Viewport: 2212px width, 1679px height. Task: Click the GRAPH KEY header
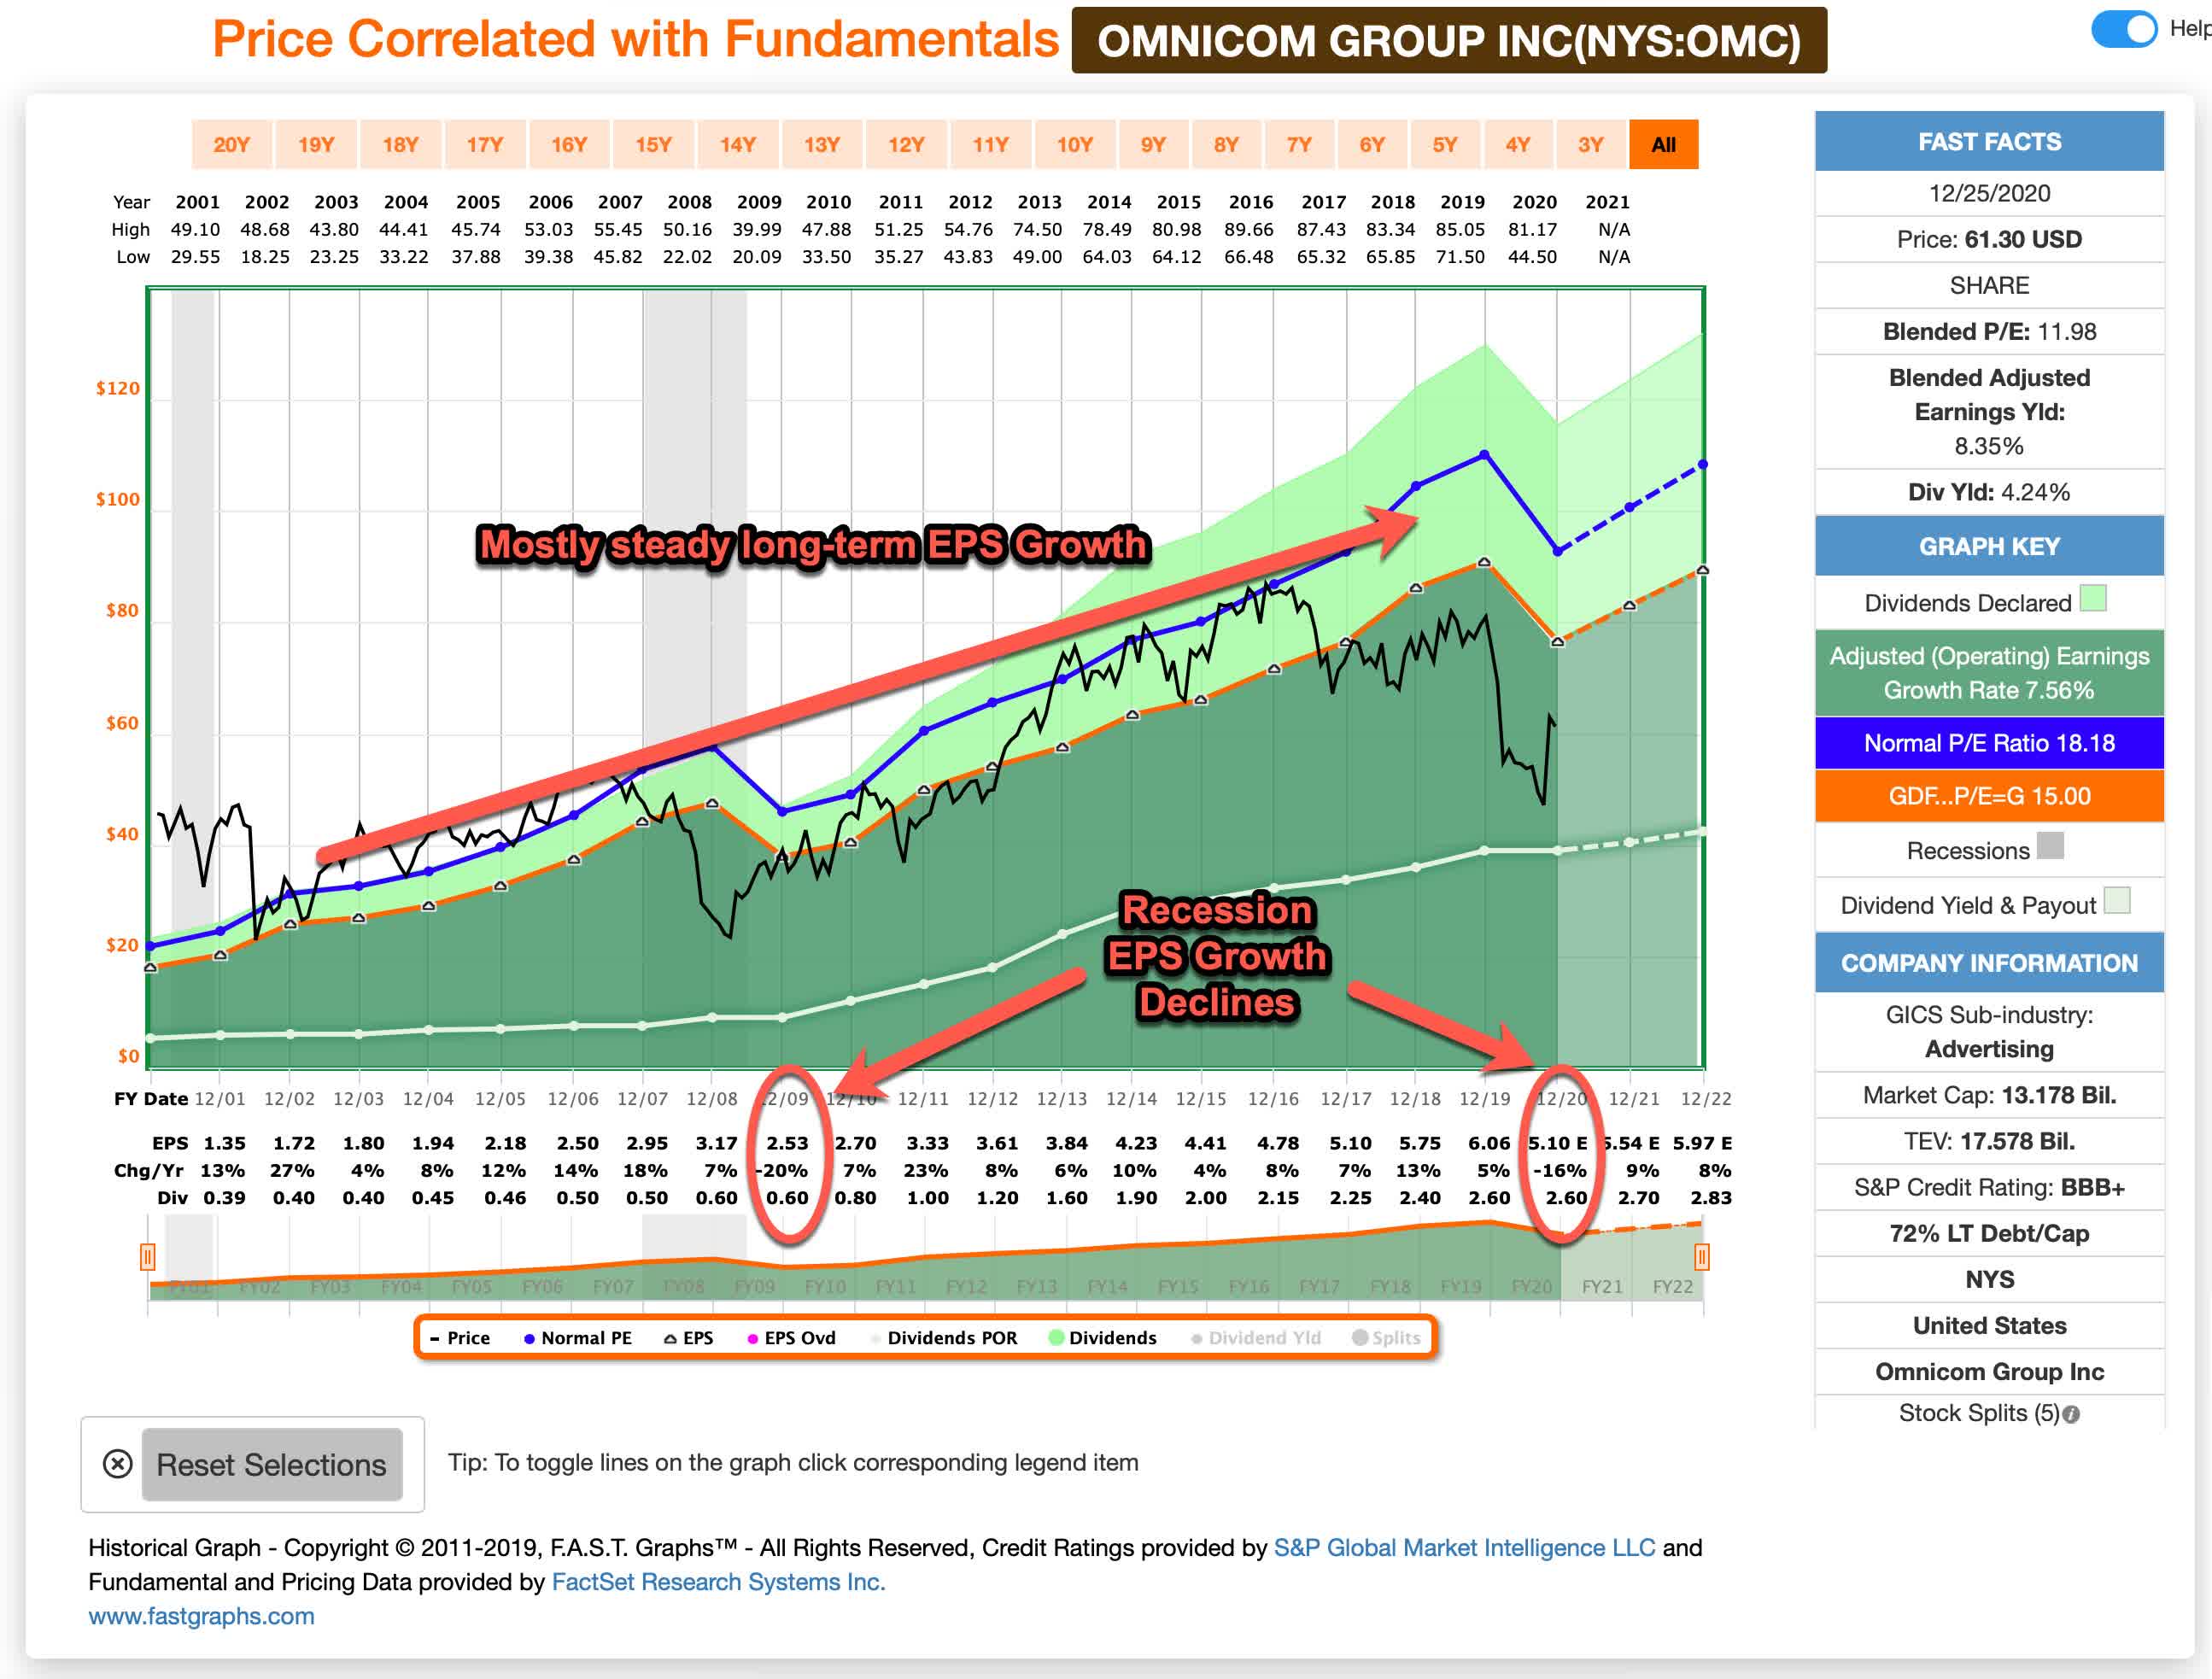[1989, 546]
